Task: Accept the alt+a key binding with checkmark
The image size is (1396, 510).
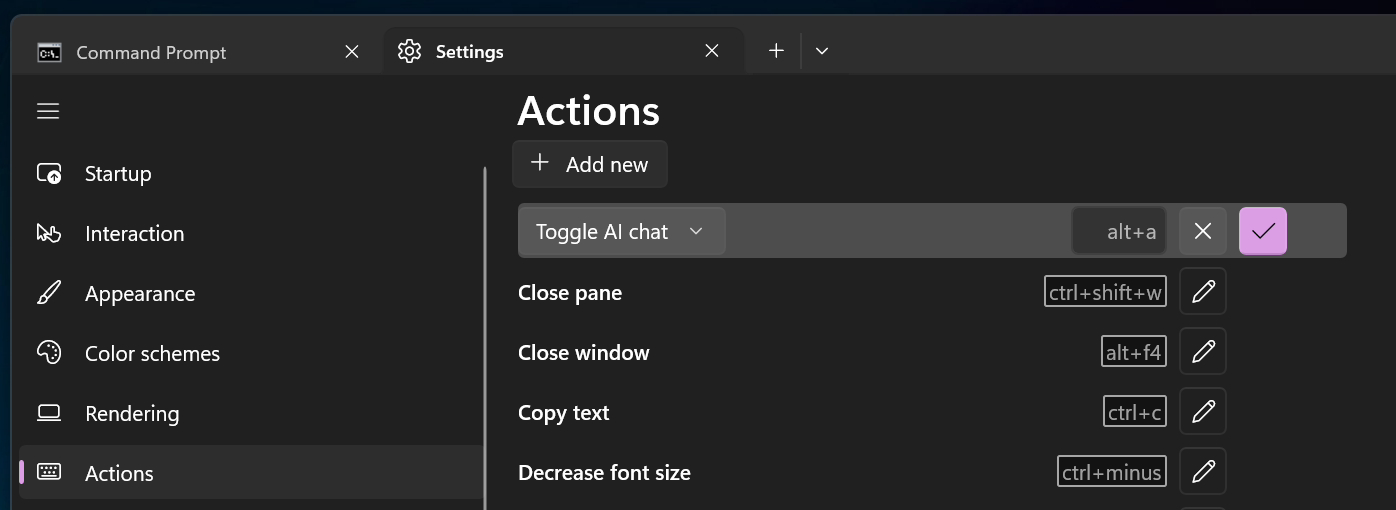Action: pos(1263,231)
